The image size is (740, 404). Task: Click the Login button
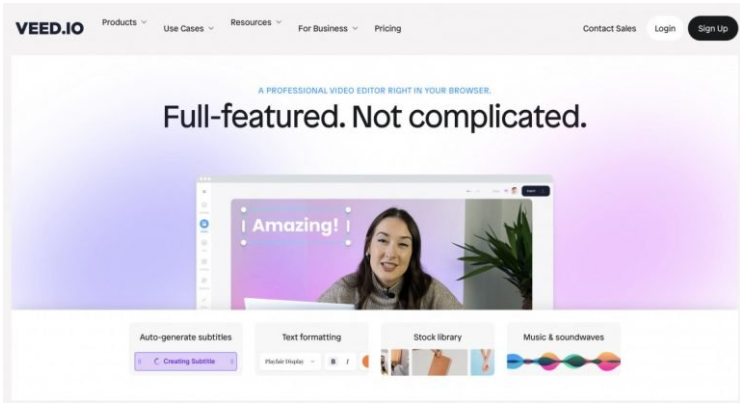coord(665,28)
